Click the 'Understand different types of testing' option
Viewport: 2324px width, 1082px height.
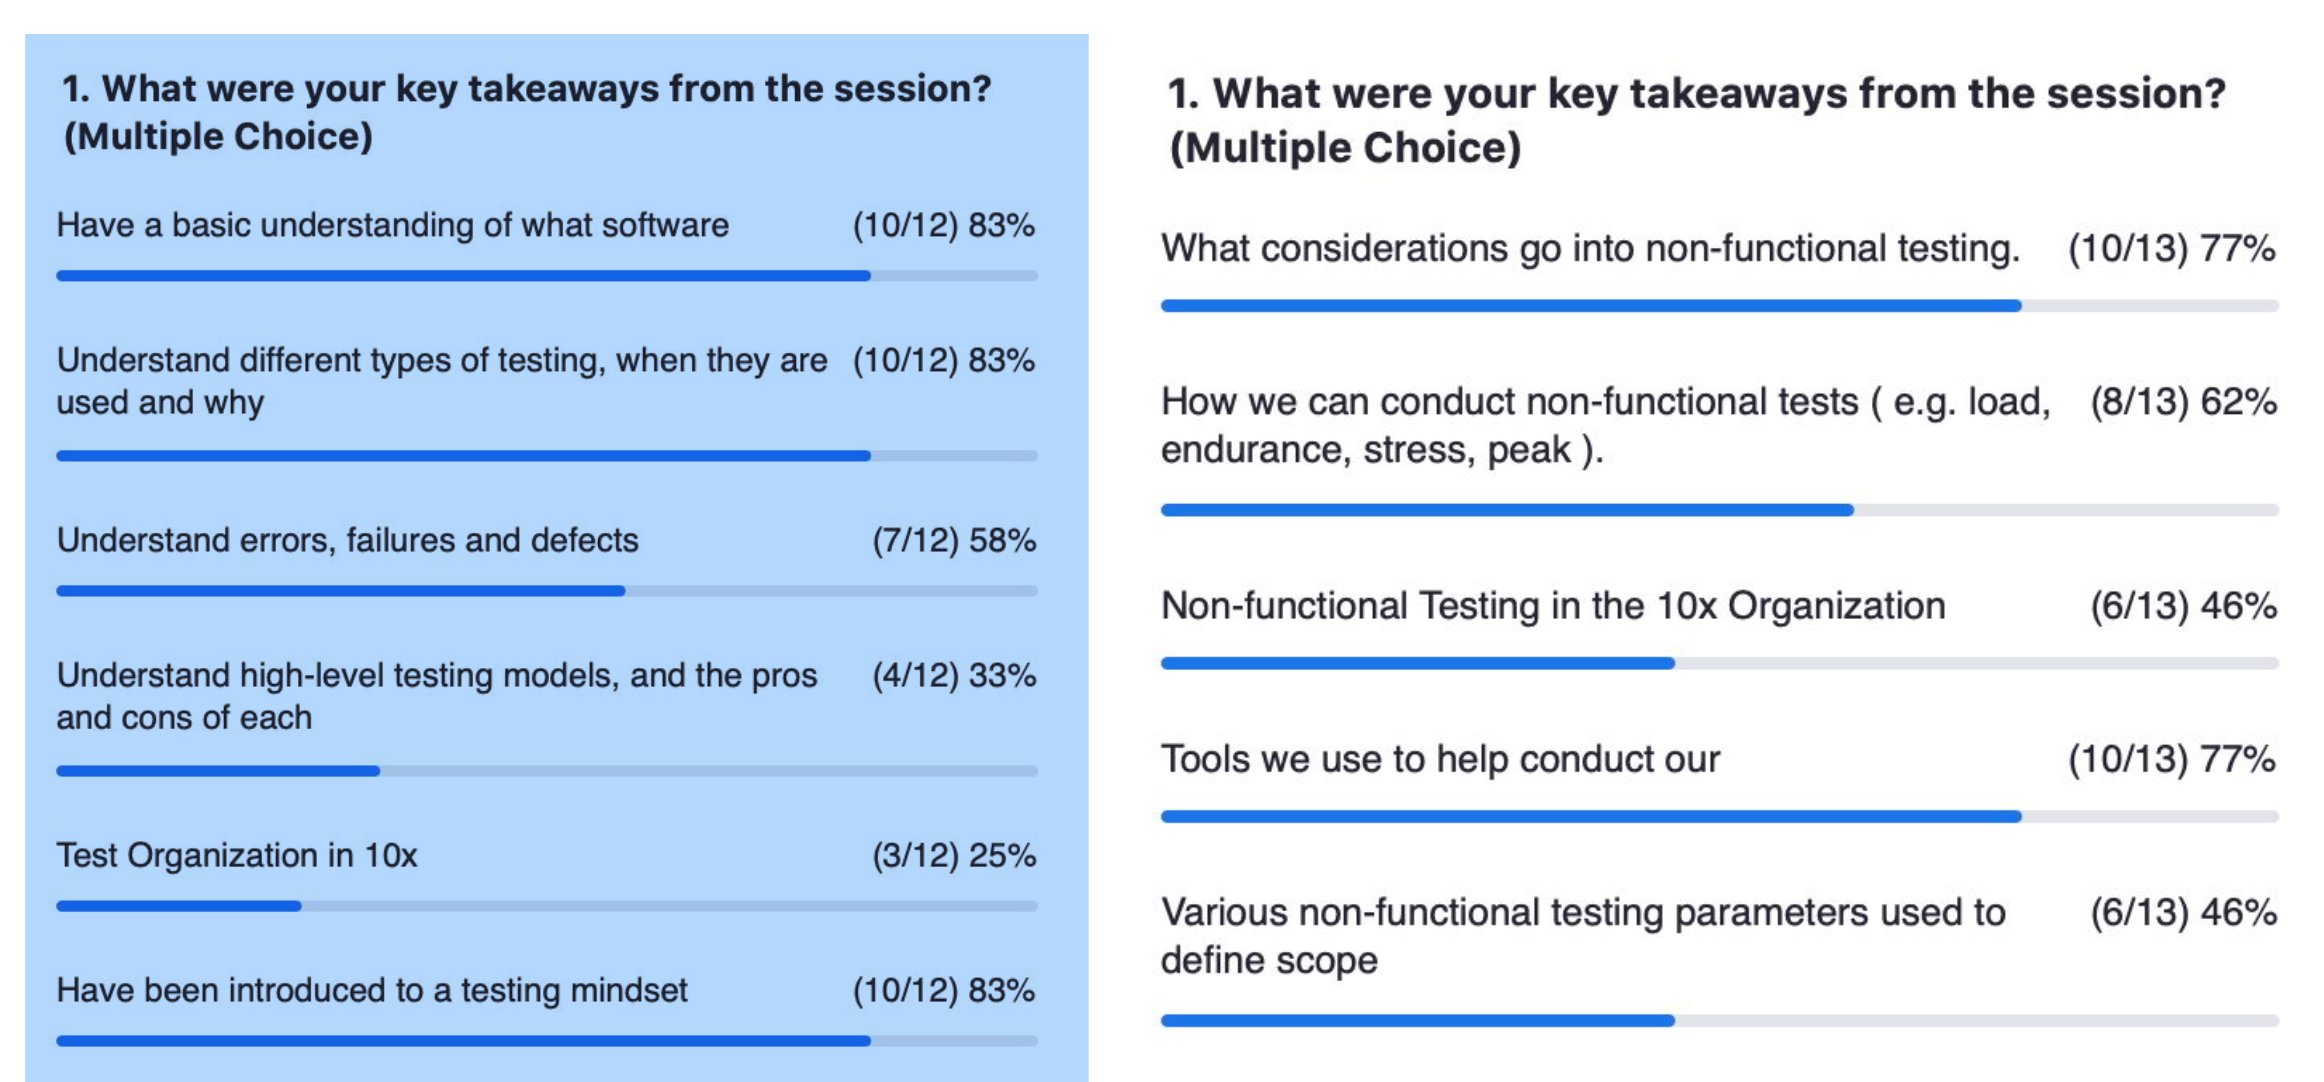point(442,381)
